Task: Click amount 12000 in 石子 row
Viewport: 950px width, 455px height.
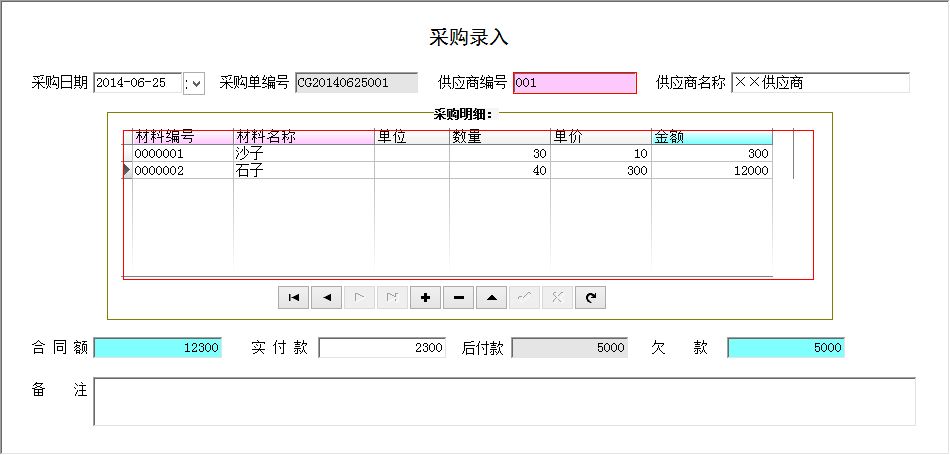Action: [x=712, y=171]
